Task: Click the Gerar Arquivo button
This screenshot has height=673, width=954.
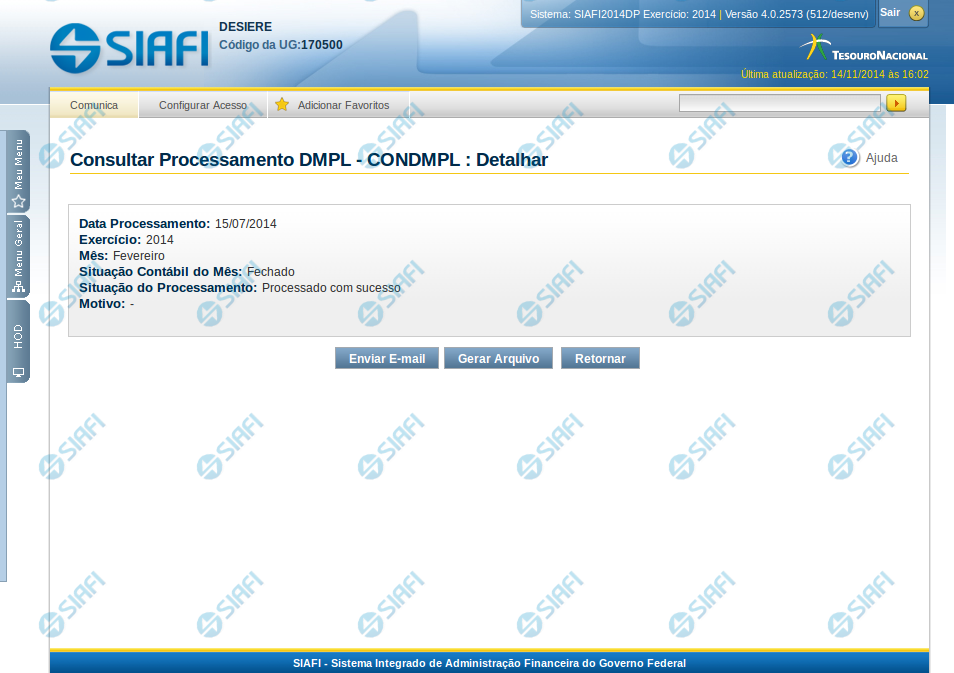Action: tap(498, 359)
